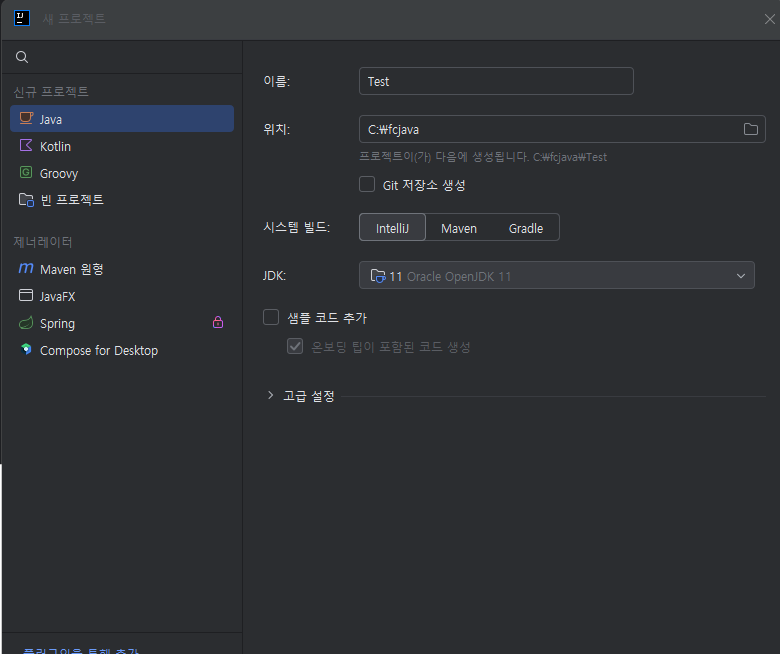Select Spring generator
Viewport: 780px width, 654px height.
point(122,323)
